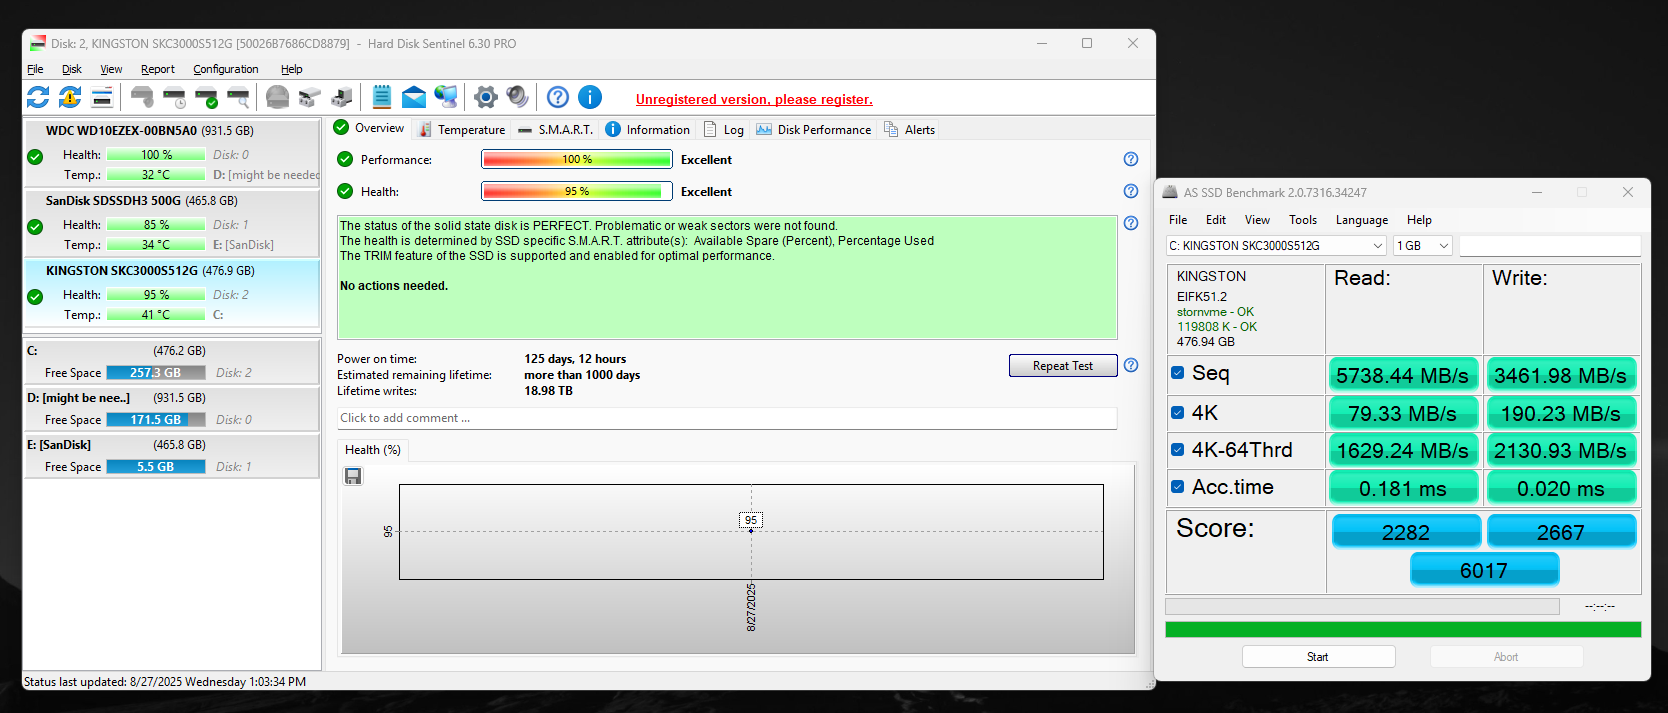Toggle the Acc.time benchmark checkbox
The height and width of the screenshot is (713, 1668).
pos(1178,487)
